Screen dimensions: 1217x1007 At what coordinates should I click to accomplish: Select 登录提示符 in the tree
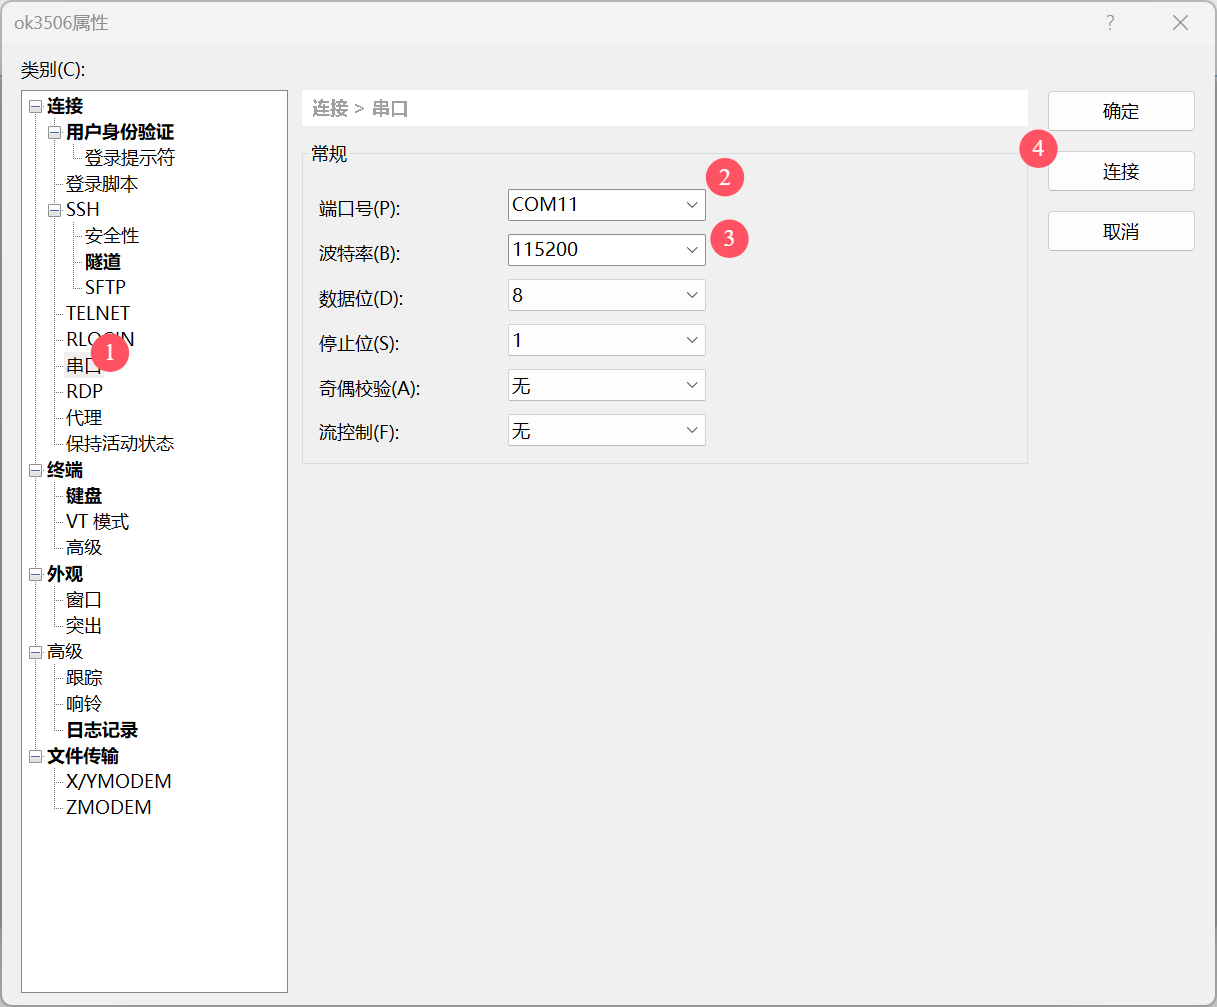[130, 158]
